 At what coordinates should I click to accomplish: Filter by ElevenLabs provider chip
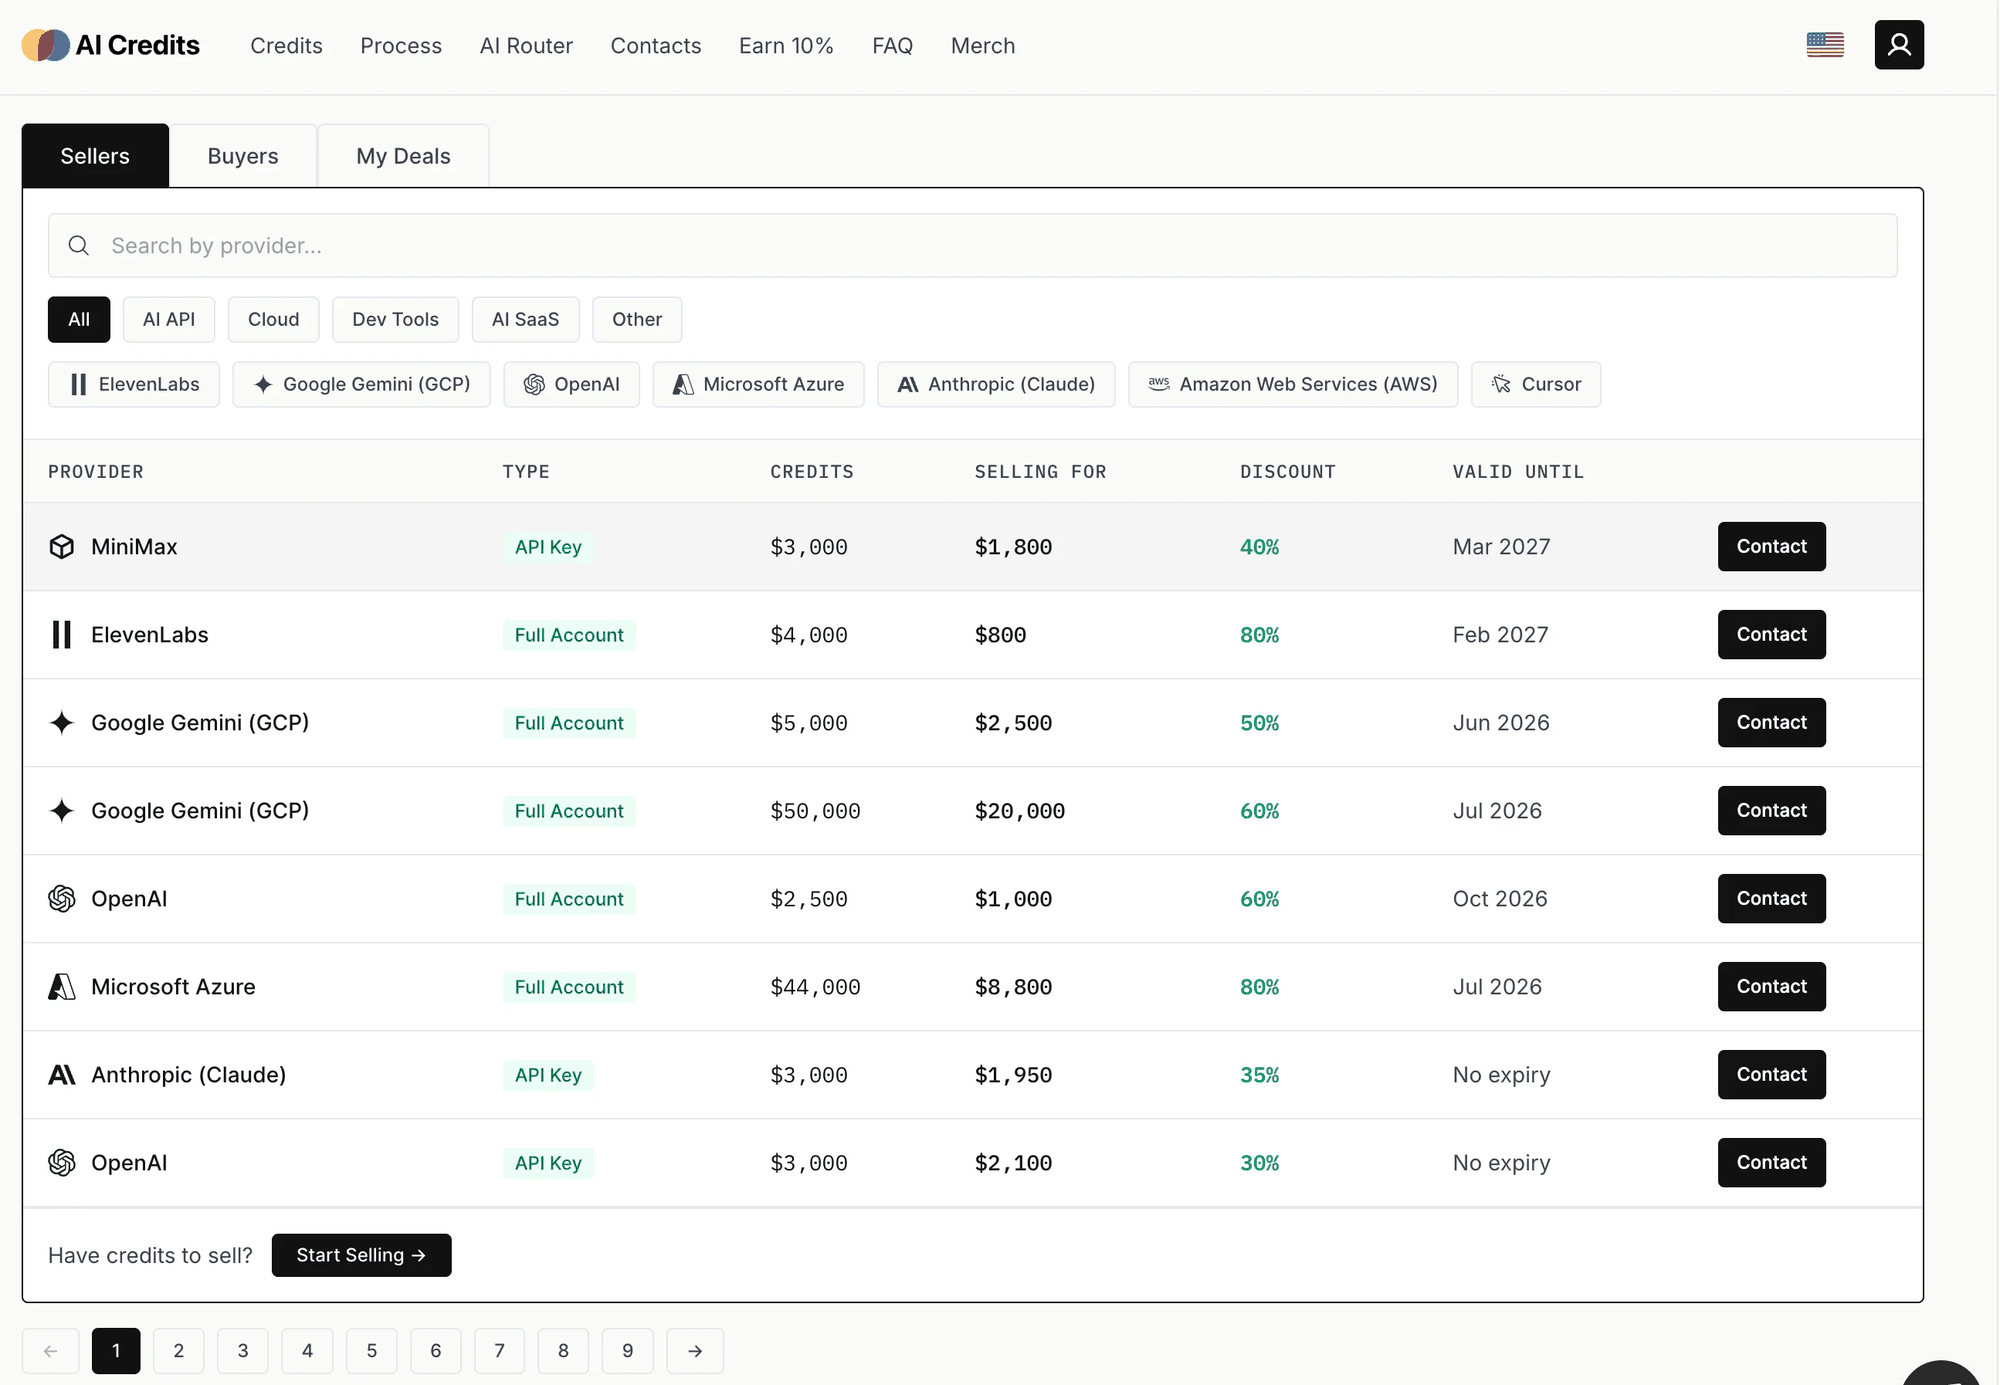click(134, 384)
